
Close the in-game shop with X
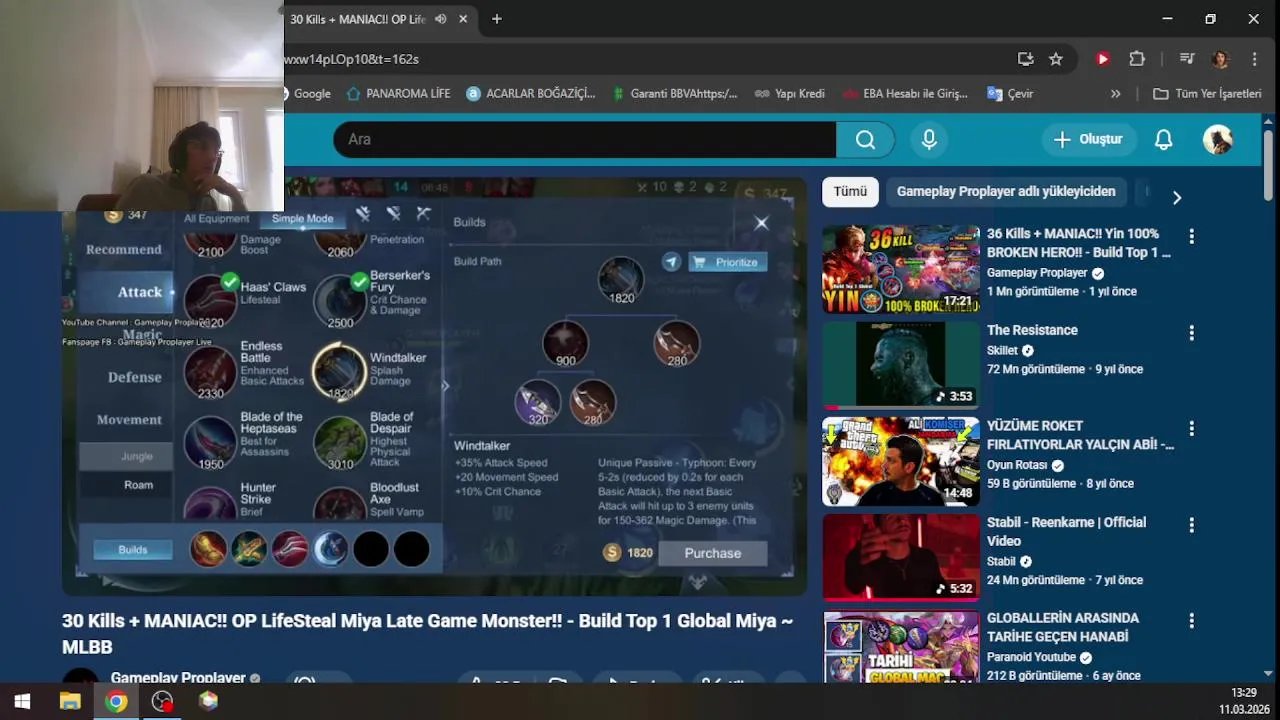click(x=761, y=223)
